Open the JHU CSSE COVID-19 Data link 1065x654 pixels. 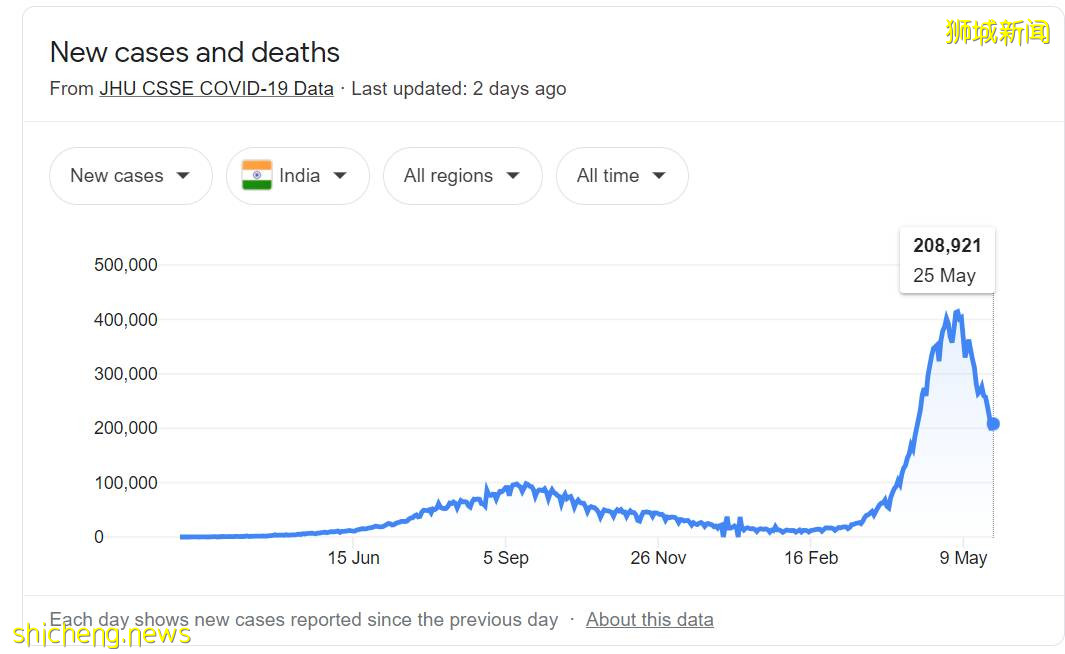216,88
